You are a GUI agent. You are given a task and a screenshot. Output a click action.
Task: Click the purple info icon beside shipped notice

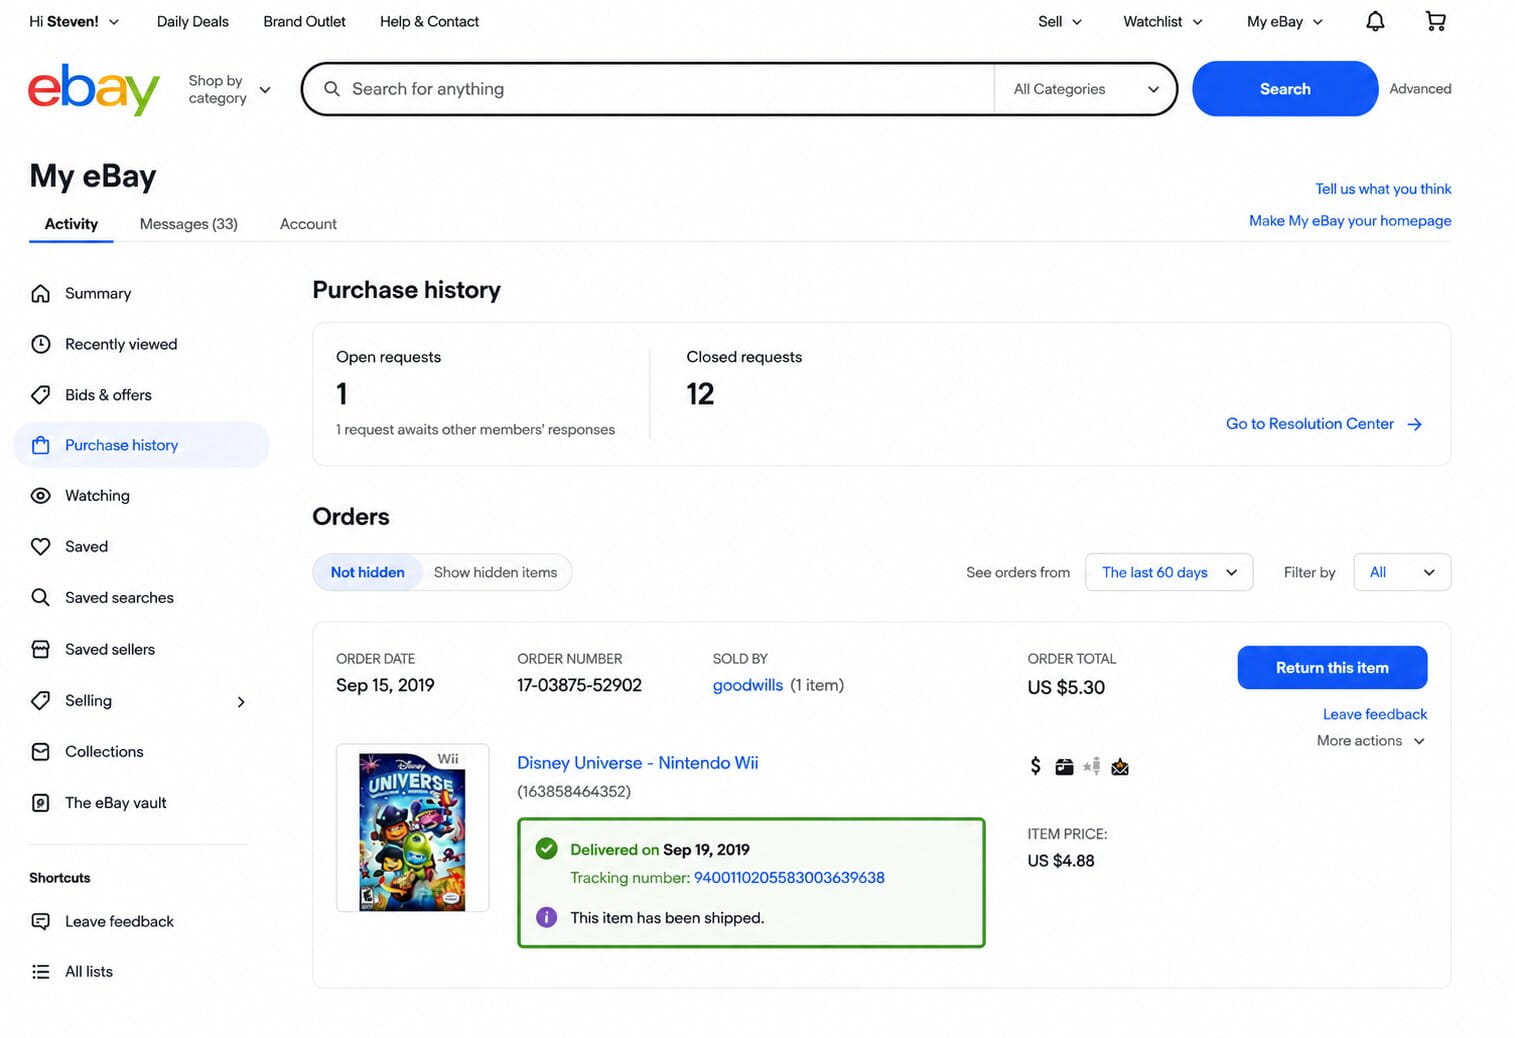[546, 917]
